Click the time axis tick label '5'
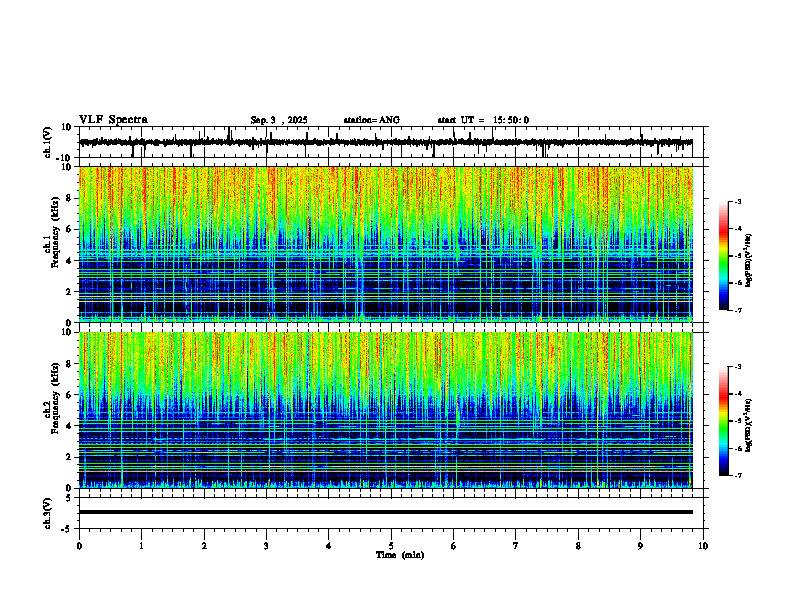This screenshot has height=612, width=792. (391, 546)
